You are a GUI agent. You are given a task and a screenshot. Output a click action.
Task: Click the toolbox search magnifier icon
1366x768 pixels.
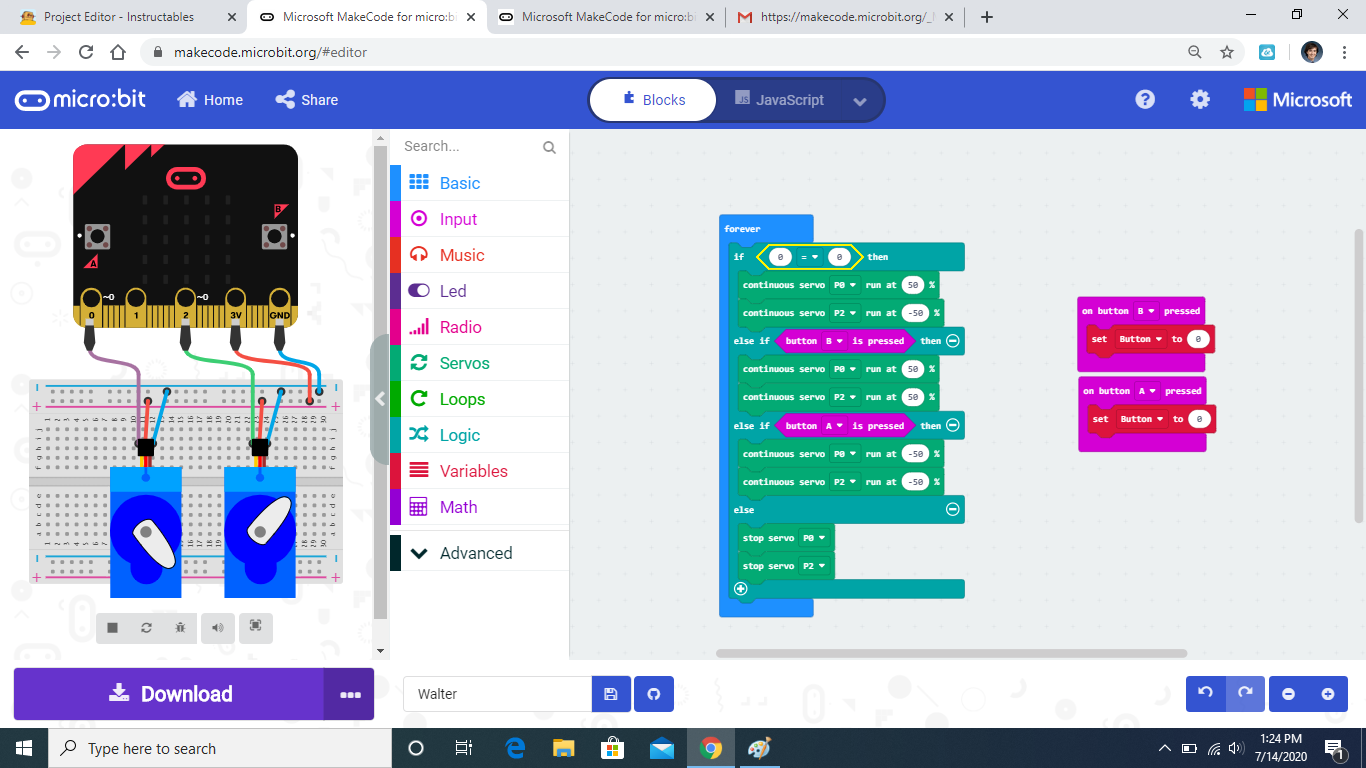click(x=549, y=147)
